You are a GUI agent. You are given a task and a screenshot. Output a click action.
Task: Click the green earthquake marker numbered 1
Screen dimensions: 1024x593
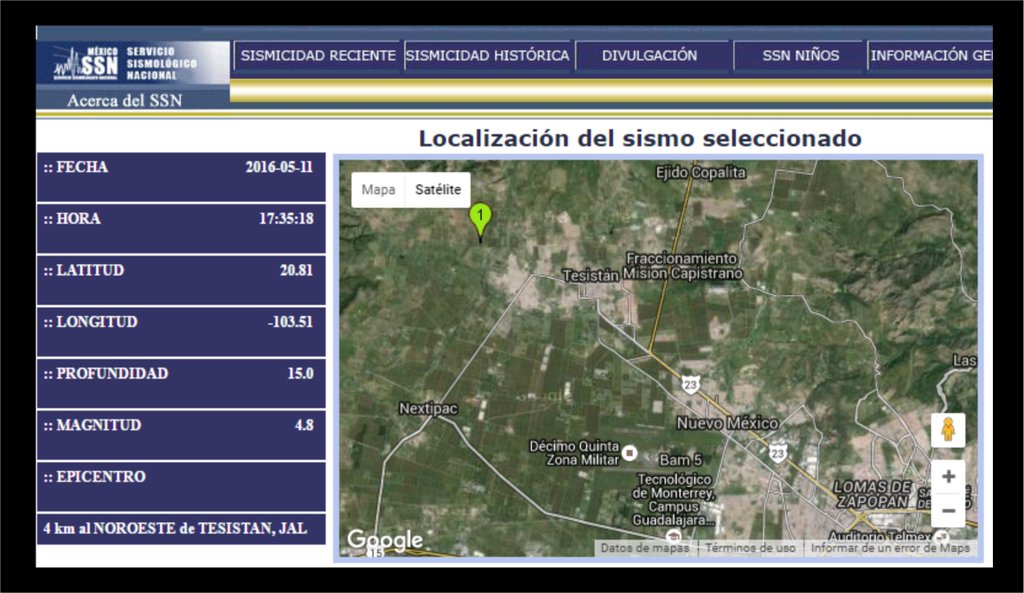click(480, 222)
